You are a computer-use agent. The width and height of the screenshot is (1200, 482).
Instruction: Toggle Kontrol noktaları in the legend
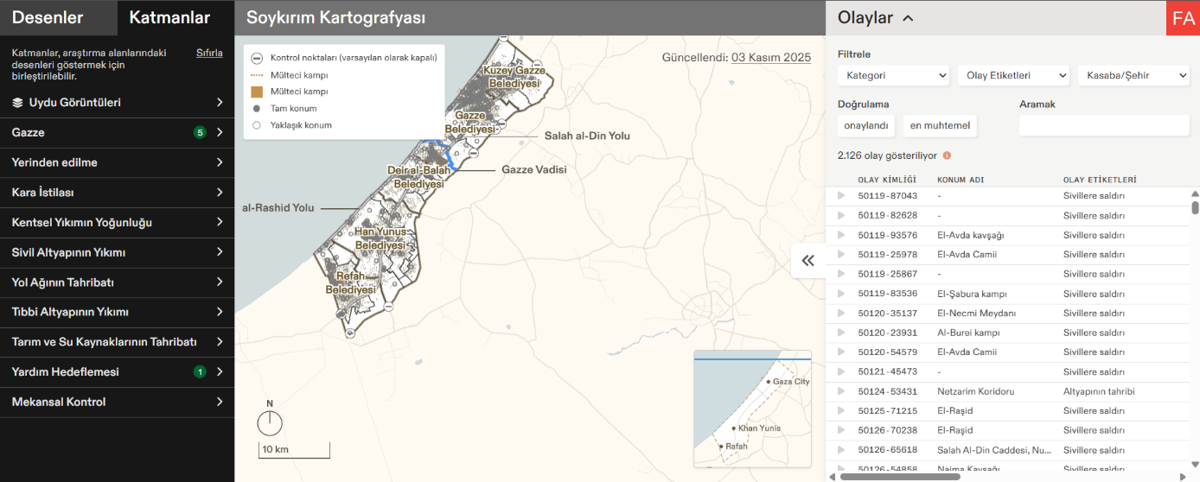point(257,58)
